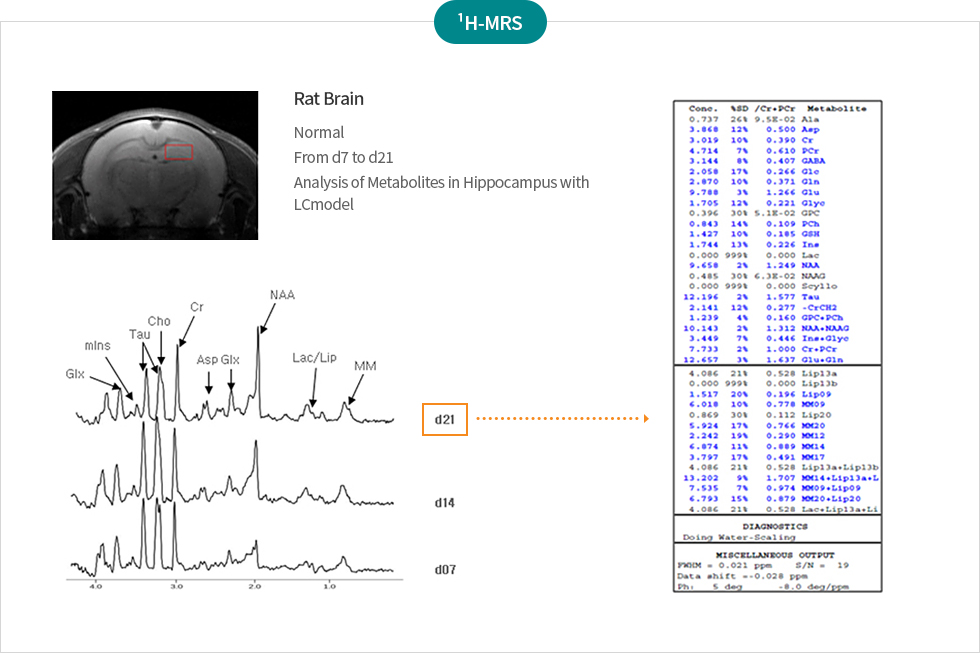980x653 pixels.
Task: Select the d14 spectrum label
Action: click(x=445, y=503)
